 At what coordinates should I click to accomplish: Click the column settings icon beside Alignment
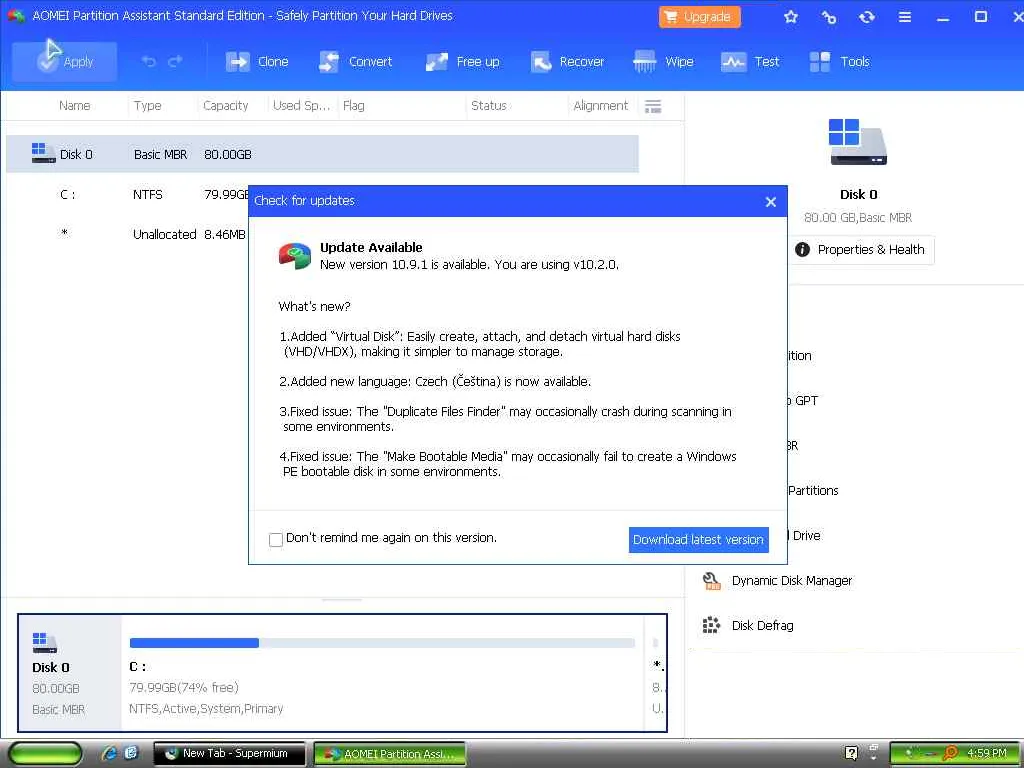tap(652, 106)
